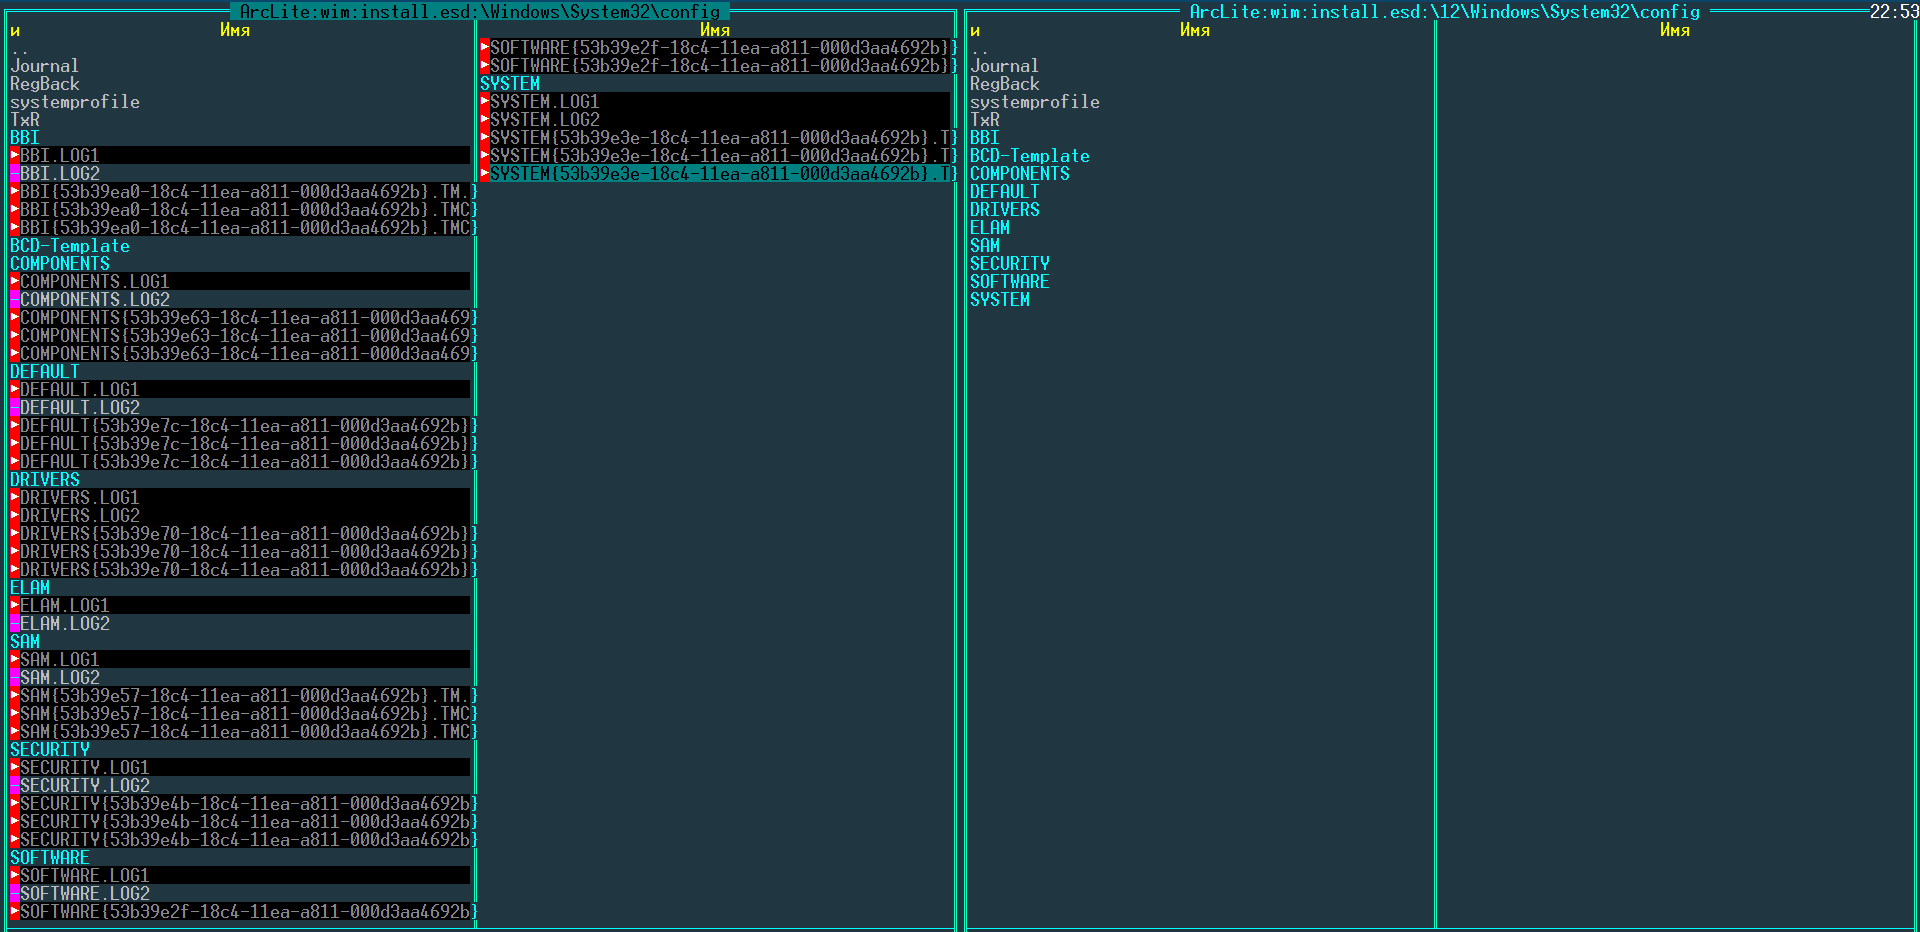The height and width of the screenshot is (932, 1920).
Task: Select BCD-Template file in the right panel
Action: coord(1029,156)
